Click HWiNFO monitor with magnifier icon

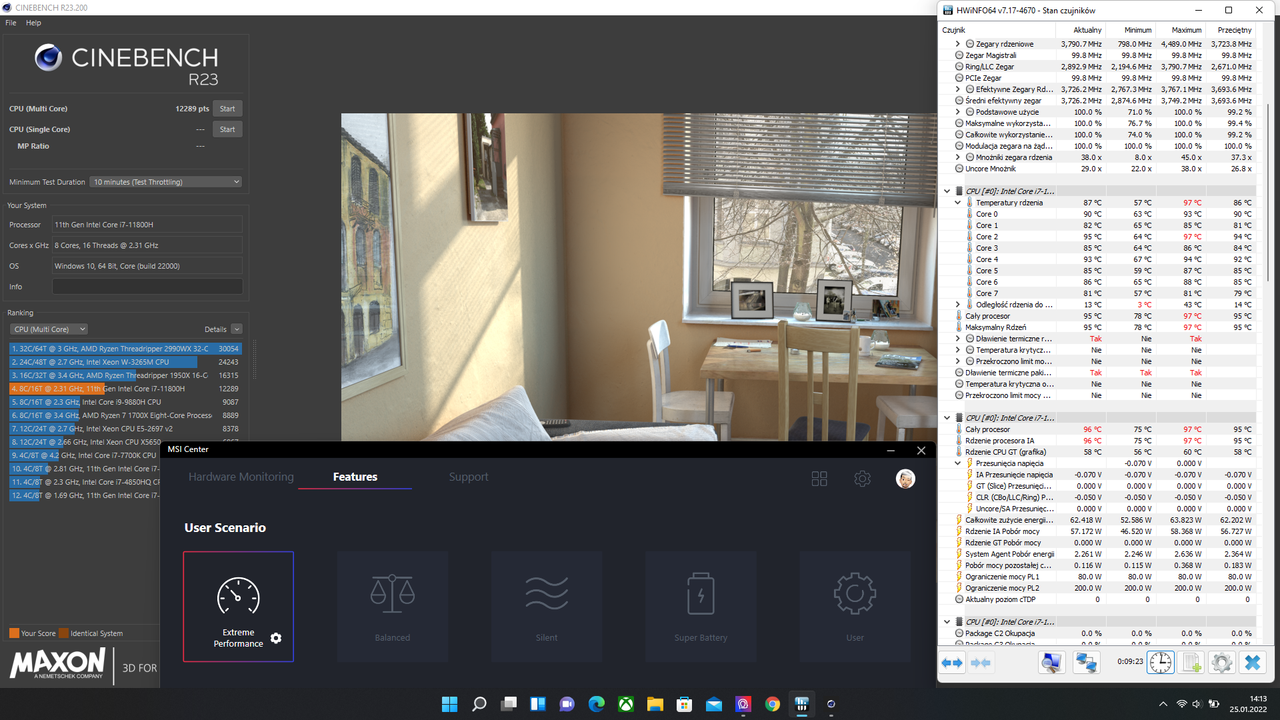(x=1051, y=663)
